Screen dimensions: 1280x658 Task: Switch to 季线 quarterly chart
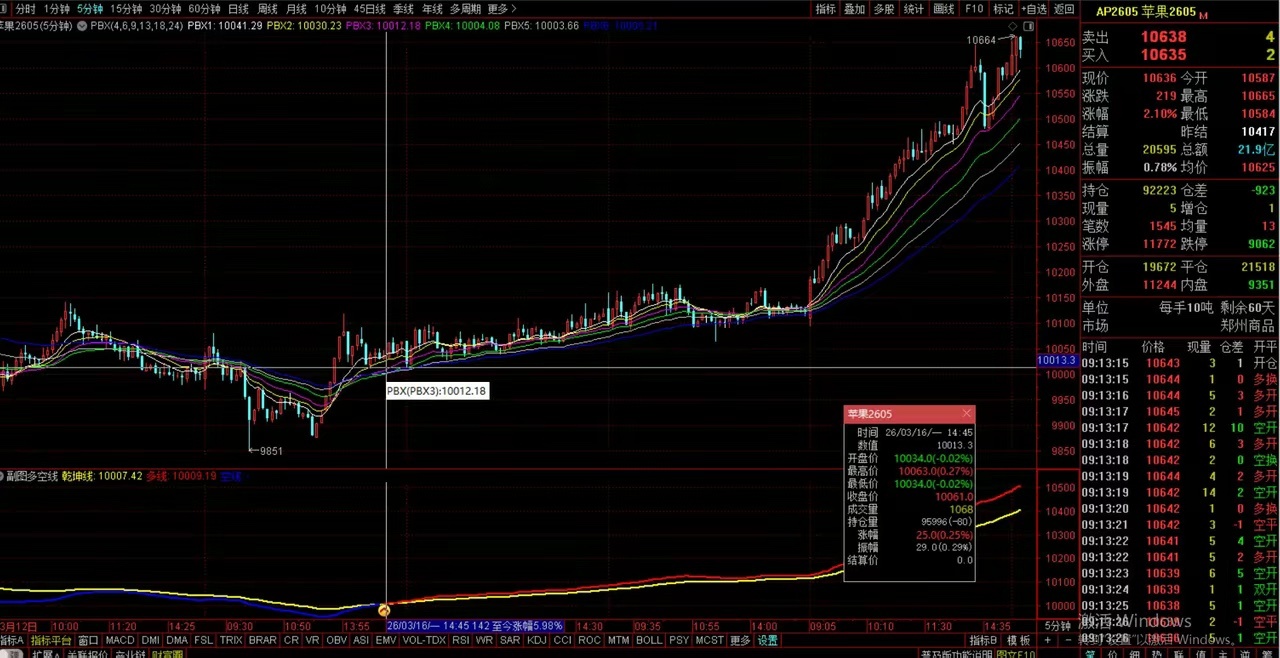[x=404, y=9]
